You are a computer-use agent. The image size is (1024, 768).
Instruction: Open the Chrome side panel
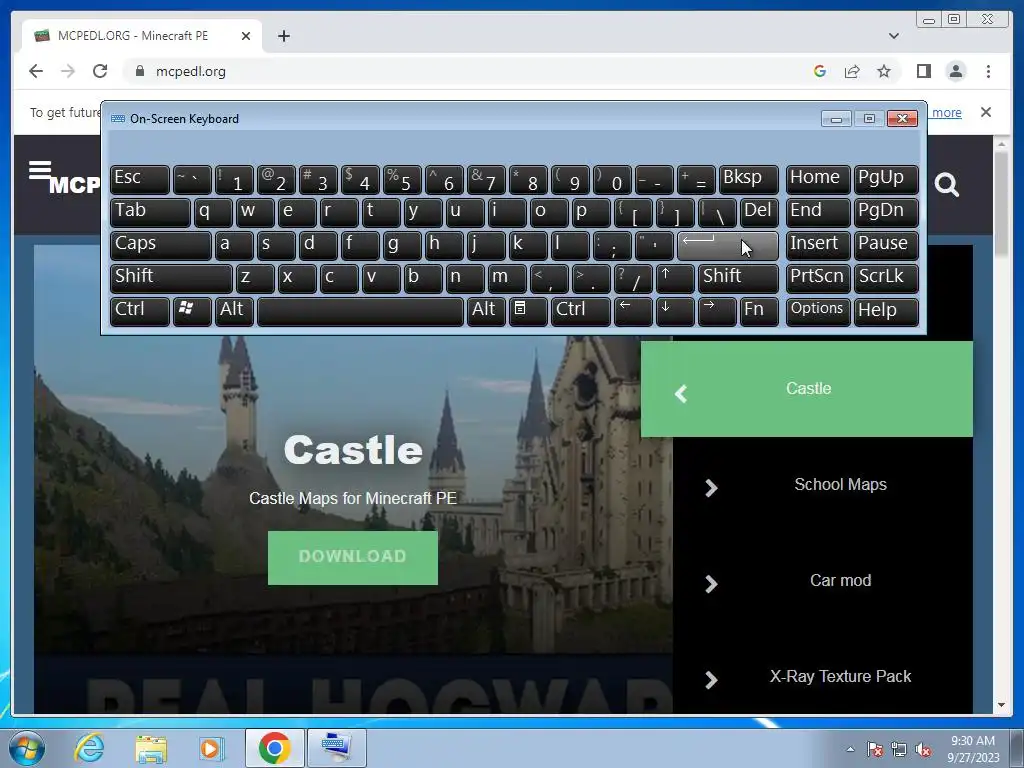tap(923, 71)
